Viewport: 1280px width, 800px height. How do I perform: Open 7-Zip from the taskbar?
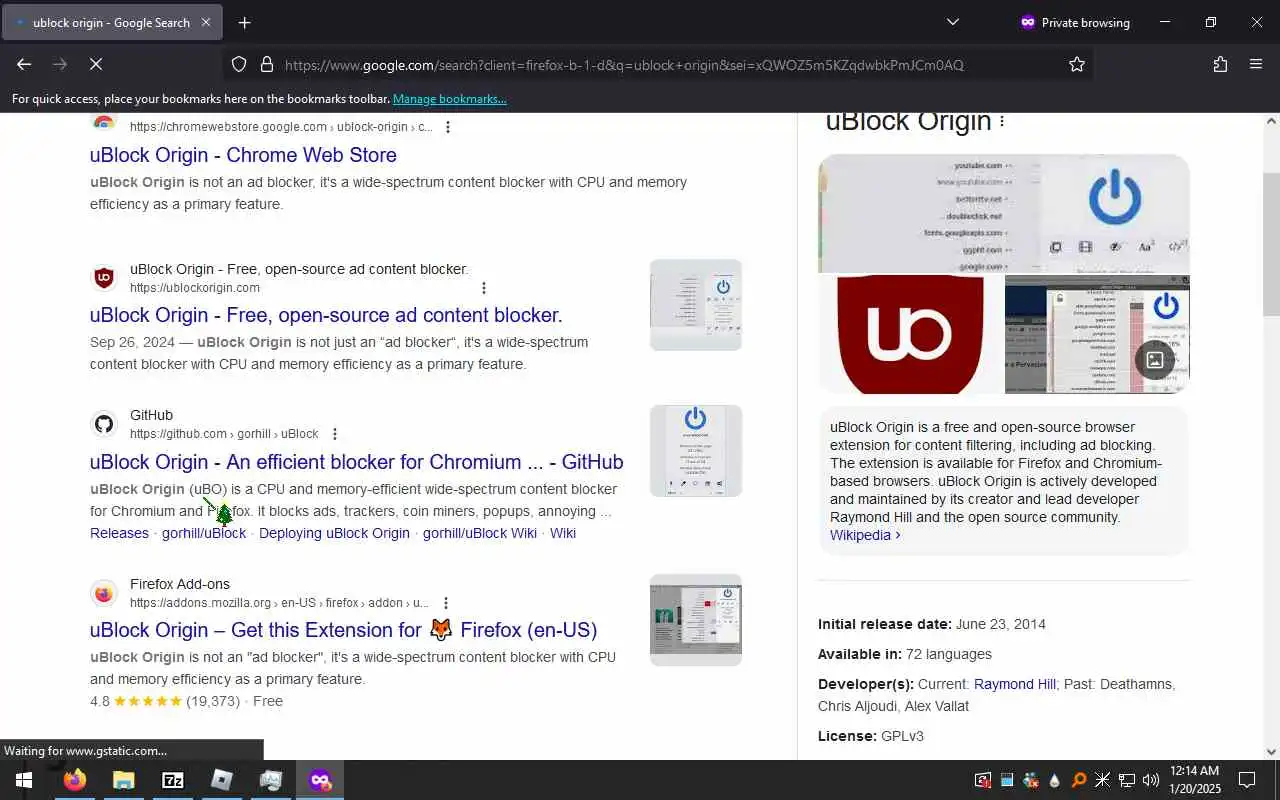(172, 780)
